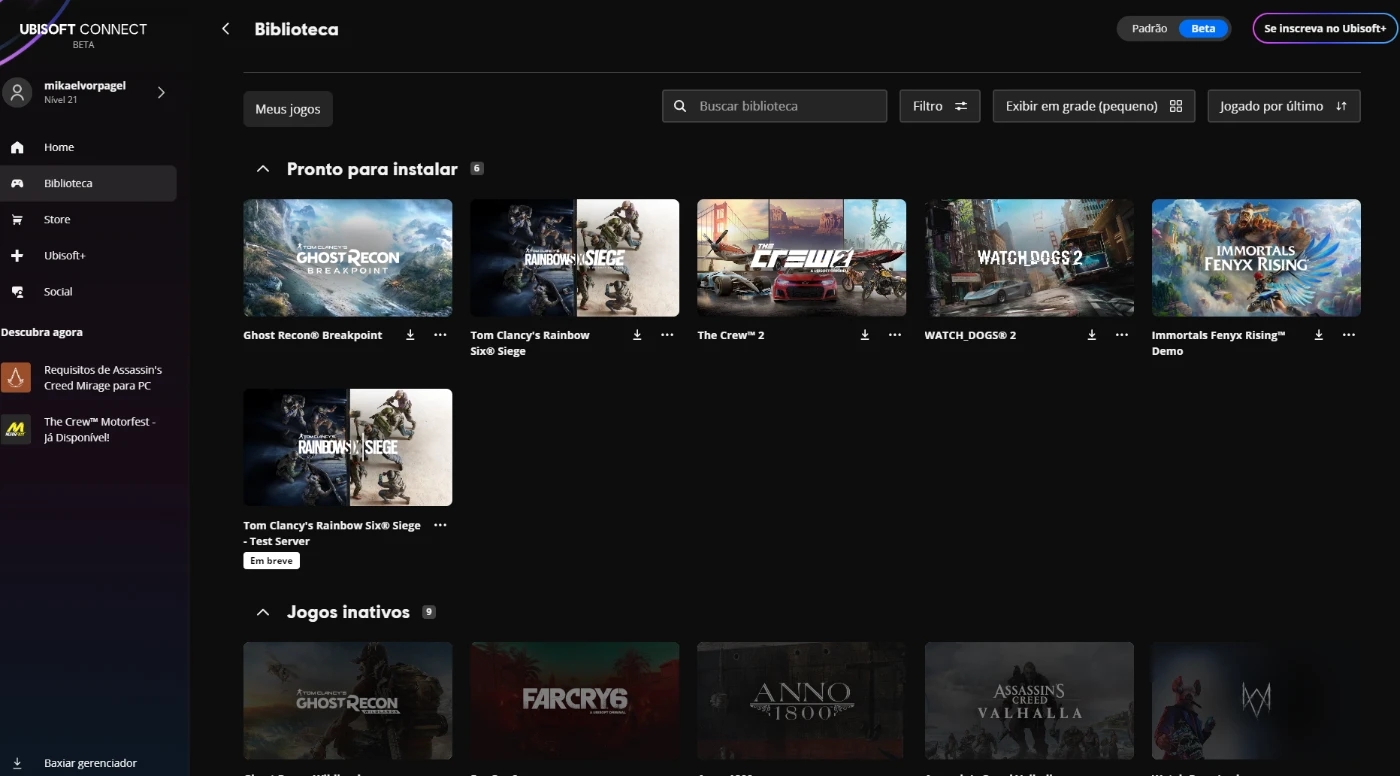
Task: Click the count badge beside Pronto para instalar
Action: pos(477,168)
